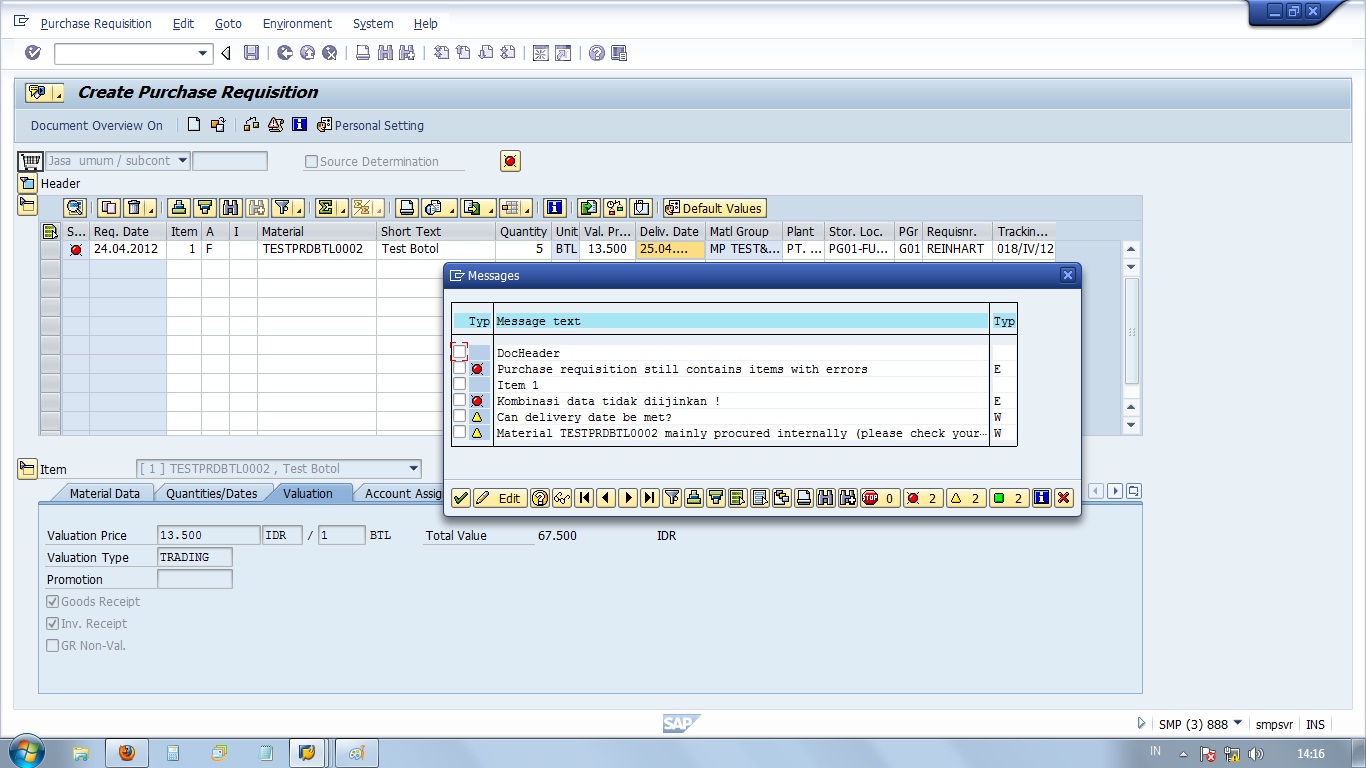Check the 'Purchase requisition still contains items' message box
The width and height of the screenshot is (1366, 768).
click(459, 369)
